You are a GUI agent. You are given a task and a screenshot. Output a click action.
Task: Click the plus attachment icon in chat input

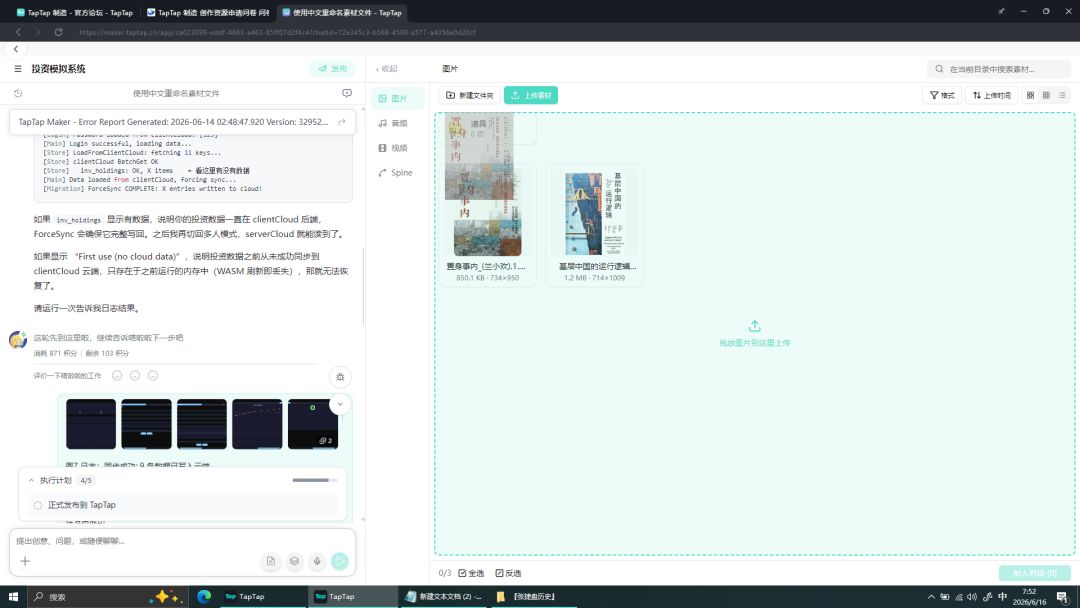point(25,561)
